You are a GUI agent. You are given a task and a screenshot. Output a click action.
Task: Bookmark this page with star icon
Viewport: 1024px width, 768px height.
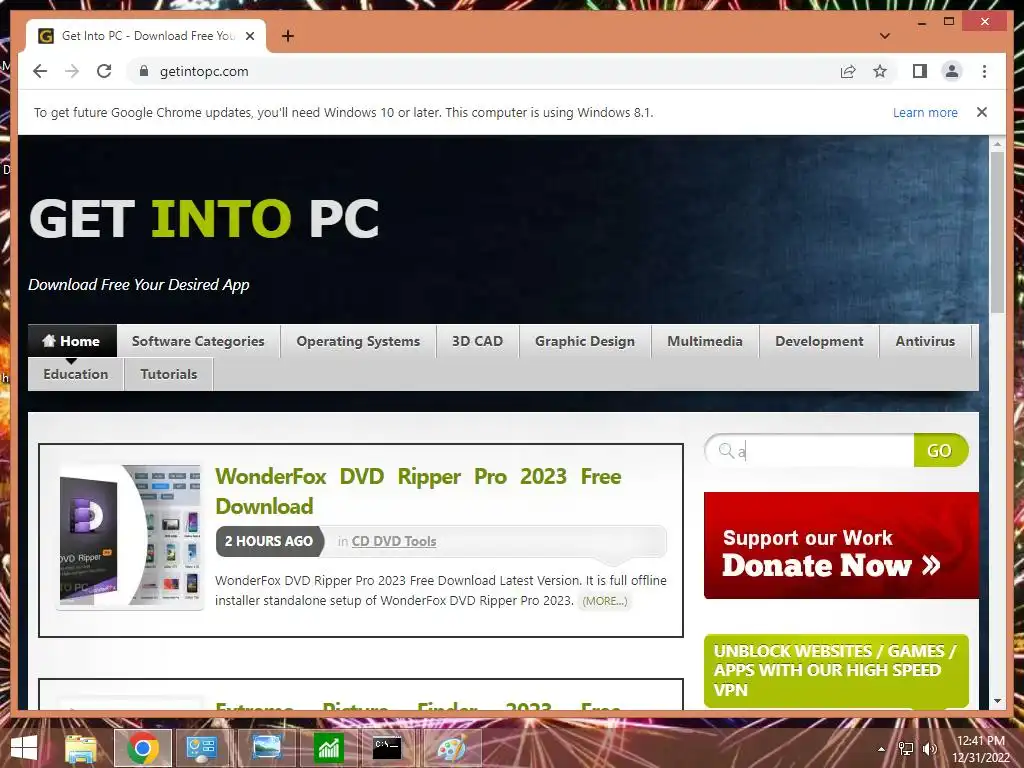(x=880, y=71)
